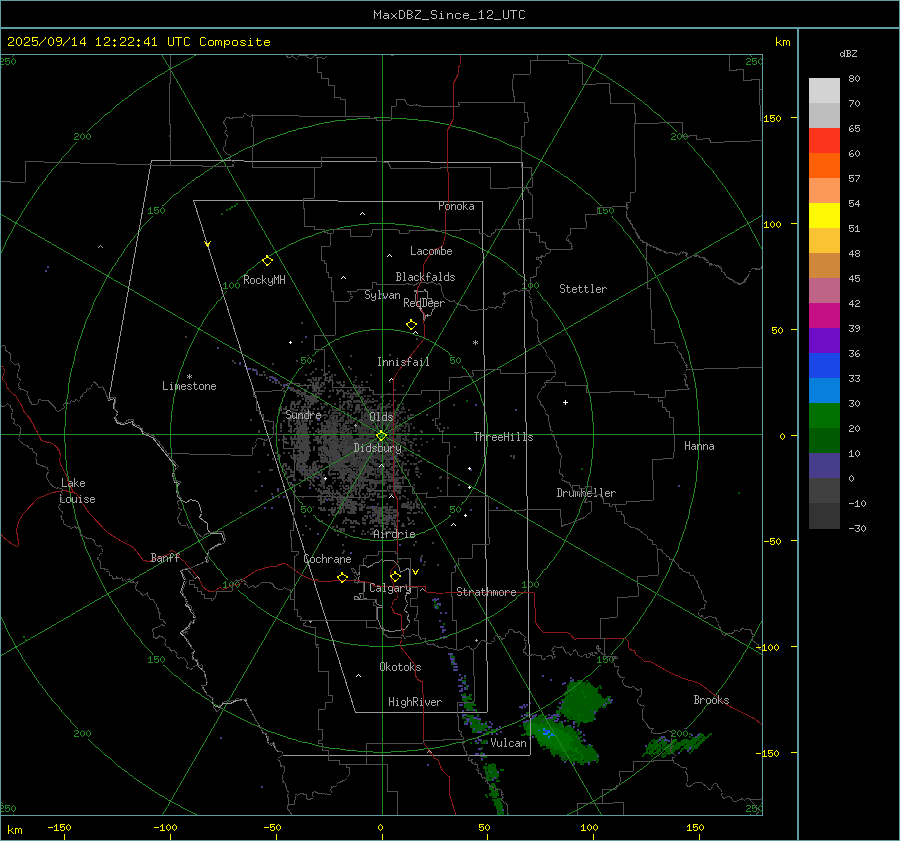Click the Cochrane town label
Image resolution: width=900 pixels, height=841 pixels.
click(x=327, y=559)
